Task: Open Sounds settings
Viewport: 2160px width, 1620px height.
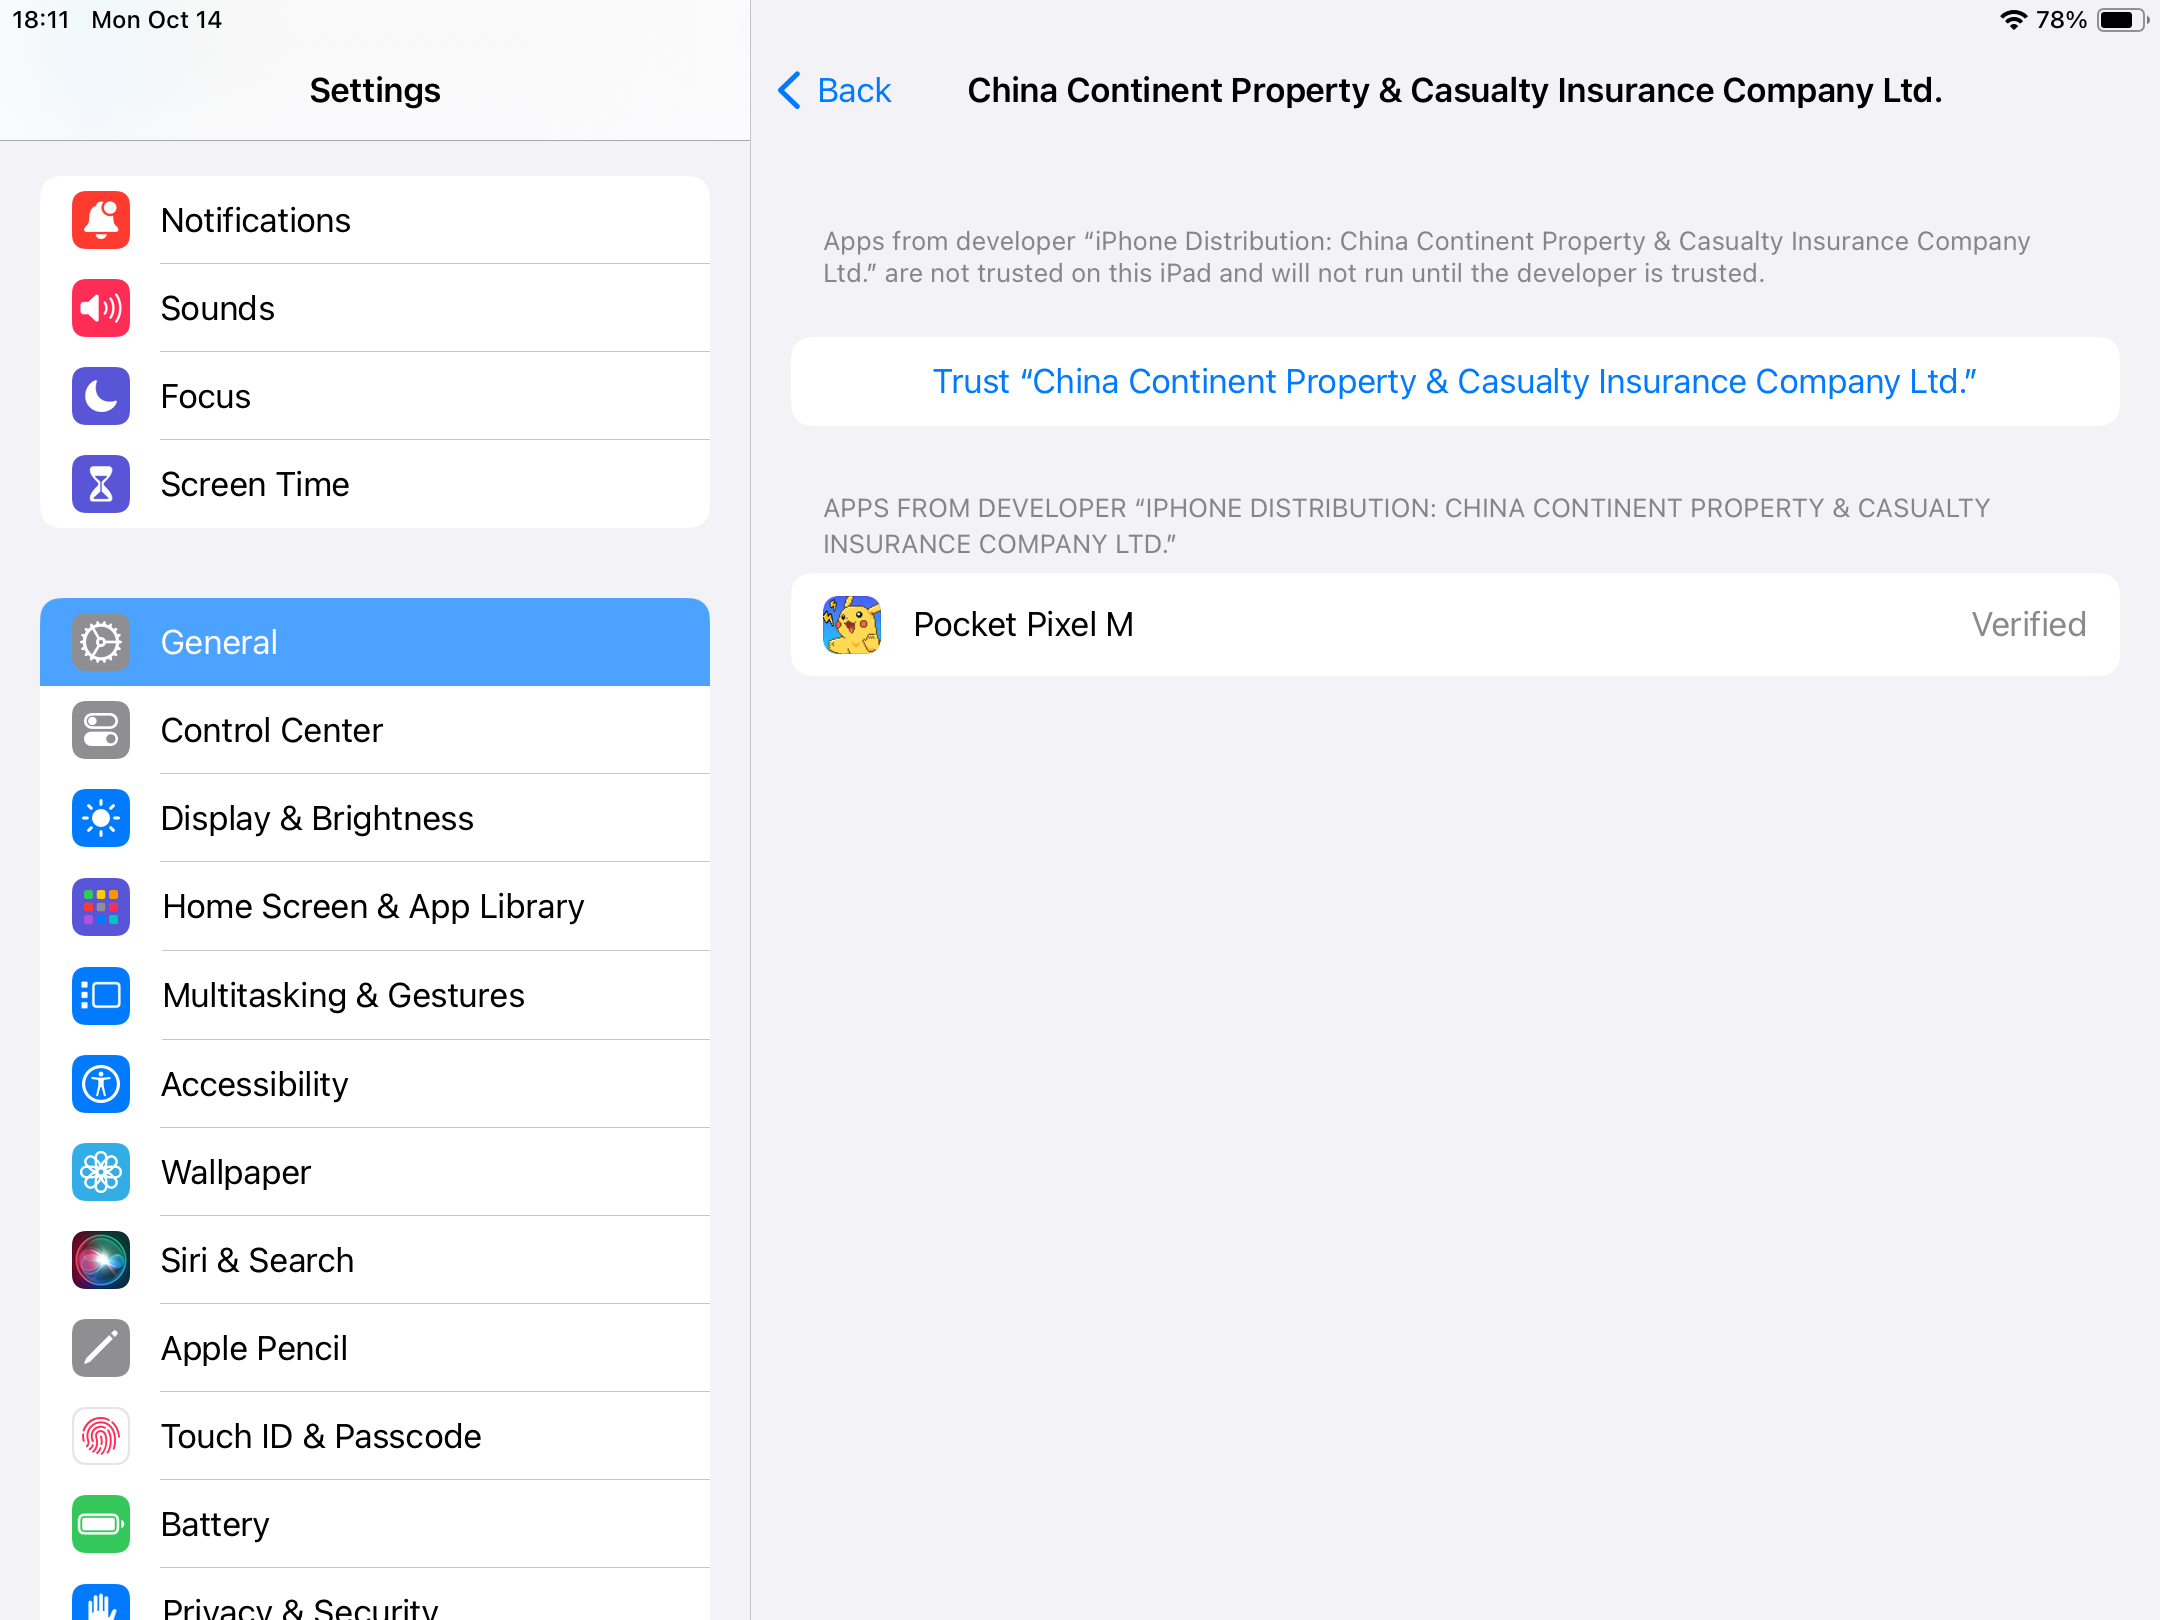Action: click(375, 308)
